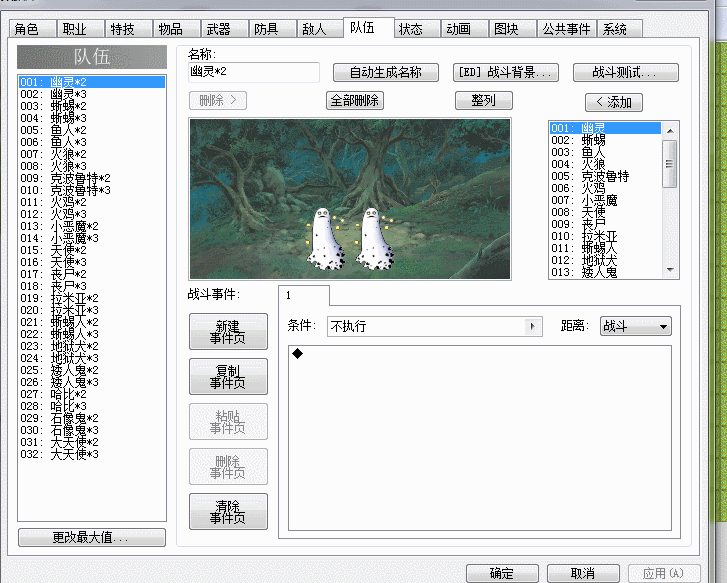Confirm with the 确定 button
727x583 pixels.
point(502,573)
